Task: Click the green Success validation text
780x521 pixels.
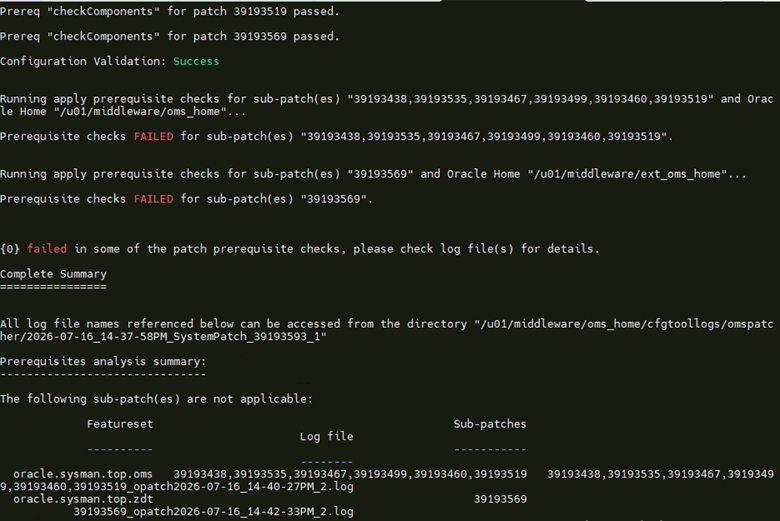Action: click(x=196, y=61)
